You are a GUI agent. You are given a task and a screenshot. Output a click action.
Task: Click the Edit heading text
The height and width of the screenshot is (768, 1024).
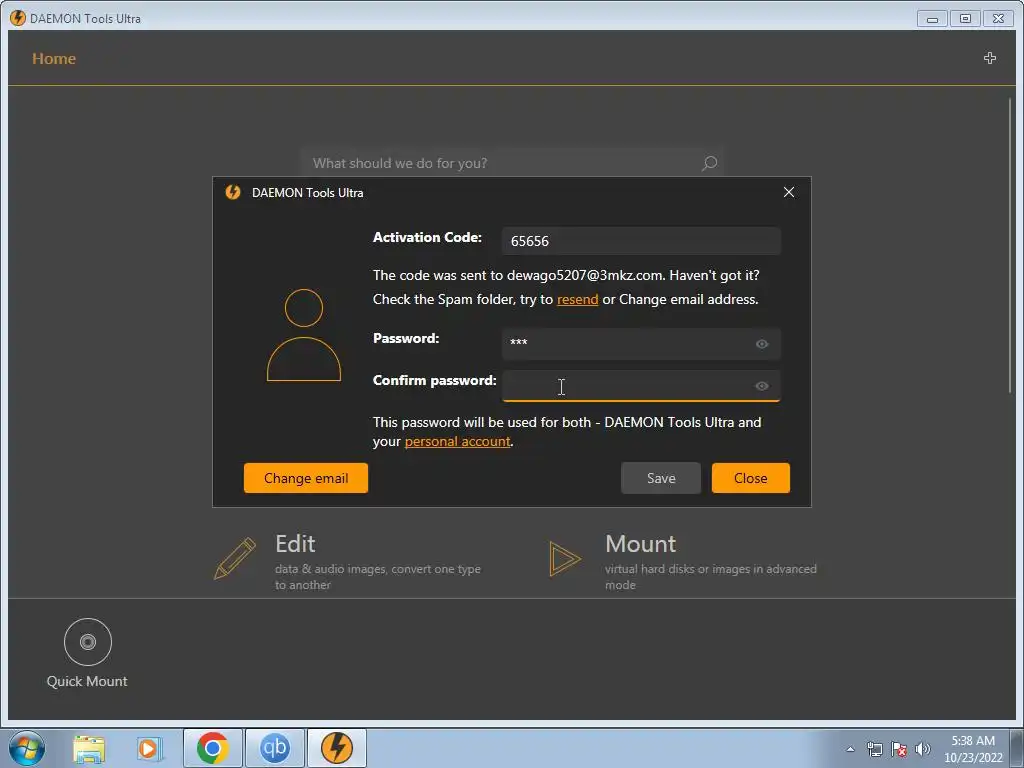click(295, 544)
